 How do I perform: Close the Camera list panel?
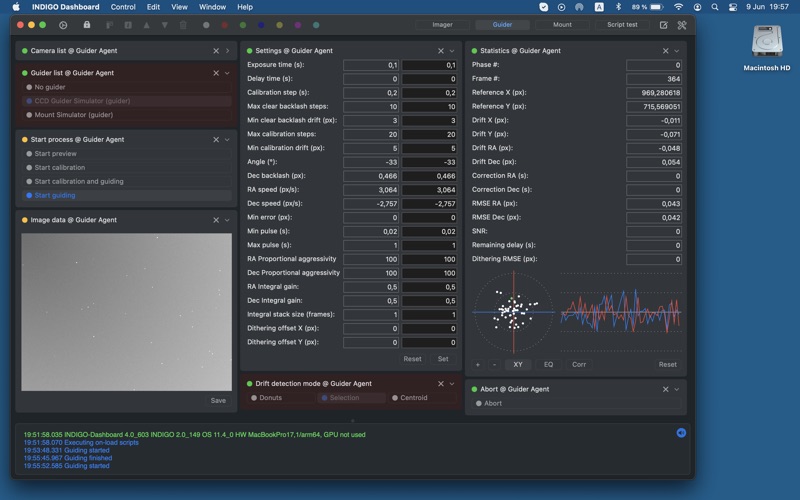pos(216,51)
